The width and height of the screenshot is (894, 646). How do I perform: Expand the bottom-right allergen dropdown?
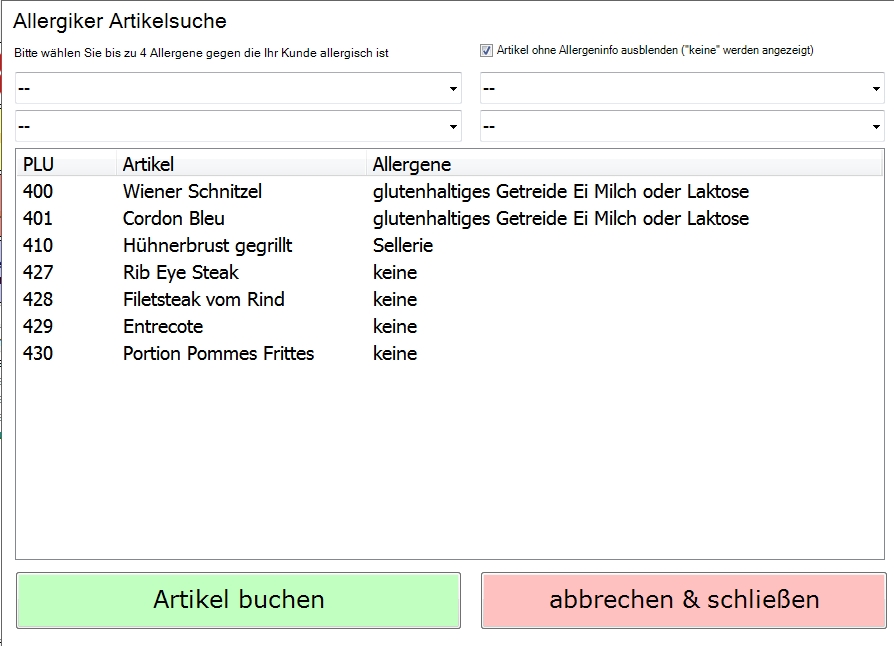tap(682, 126)
